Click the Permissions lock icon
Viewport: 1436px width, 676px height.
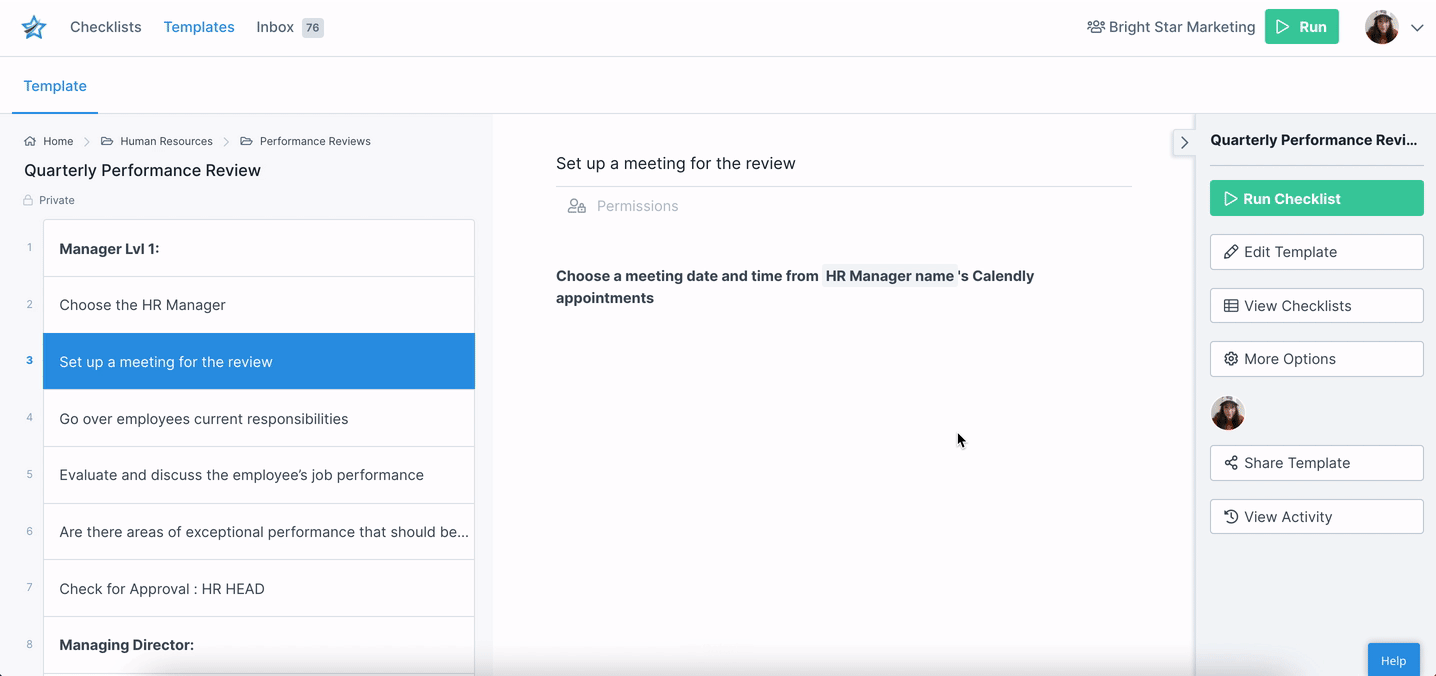tap(577, 206)
